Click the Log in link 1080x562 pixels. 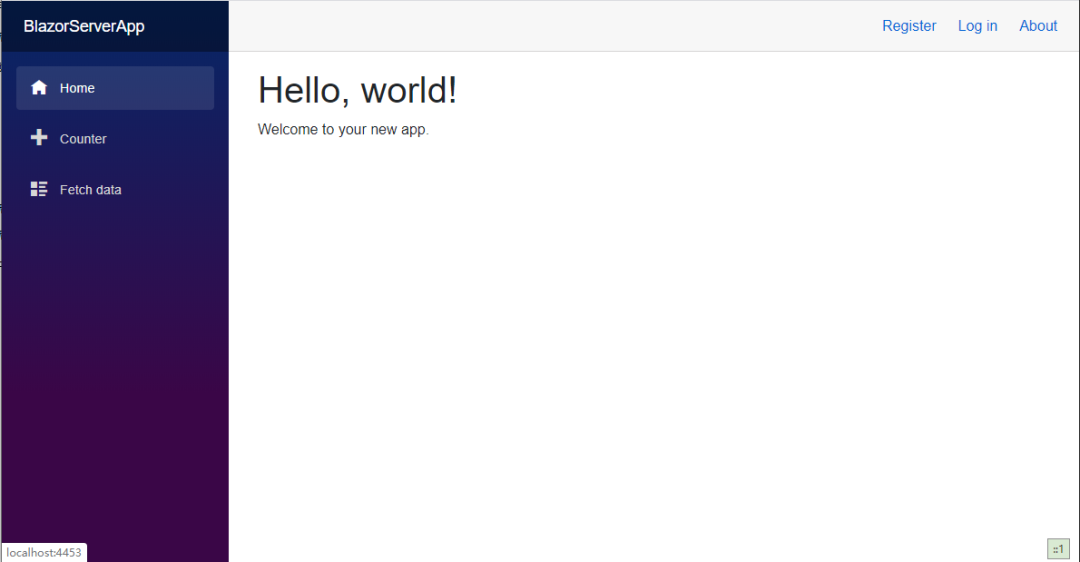977,26
